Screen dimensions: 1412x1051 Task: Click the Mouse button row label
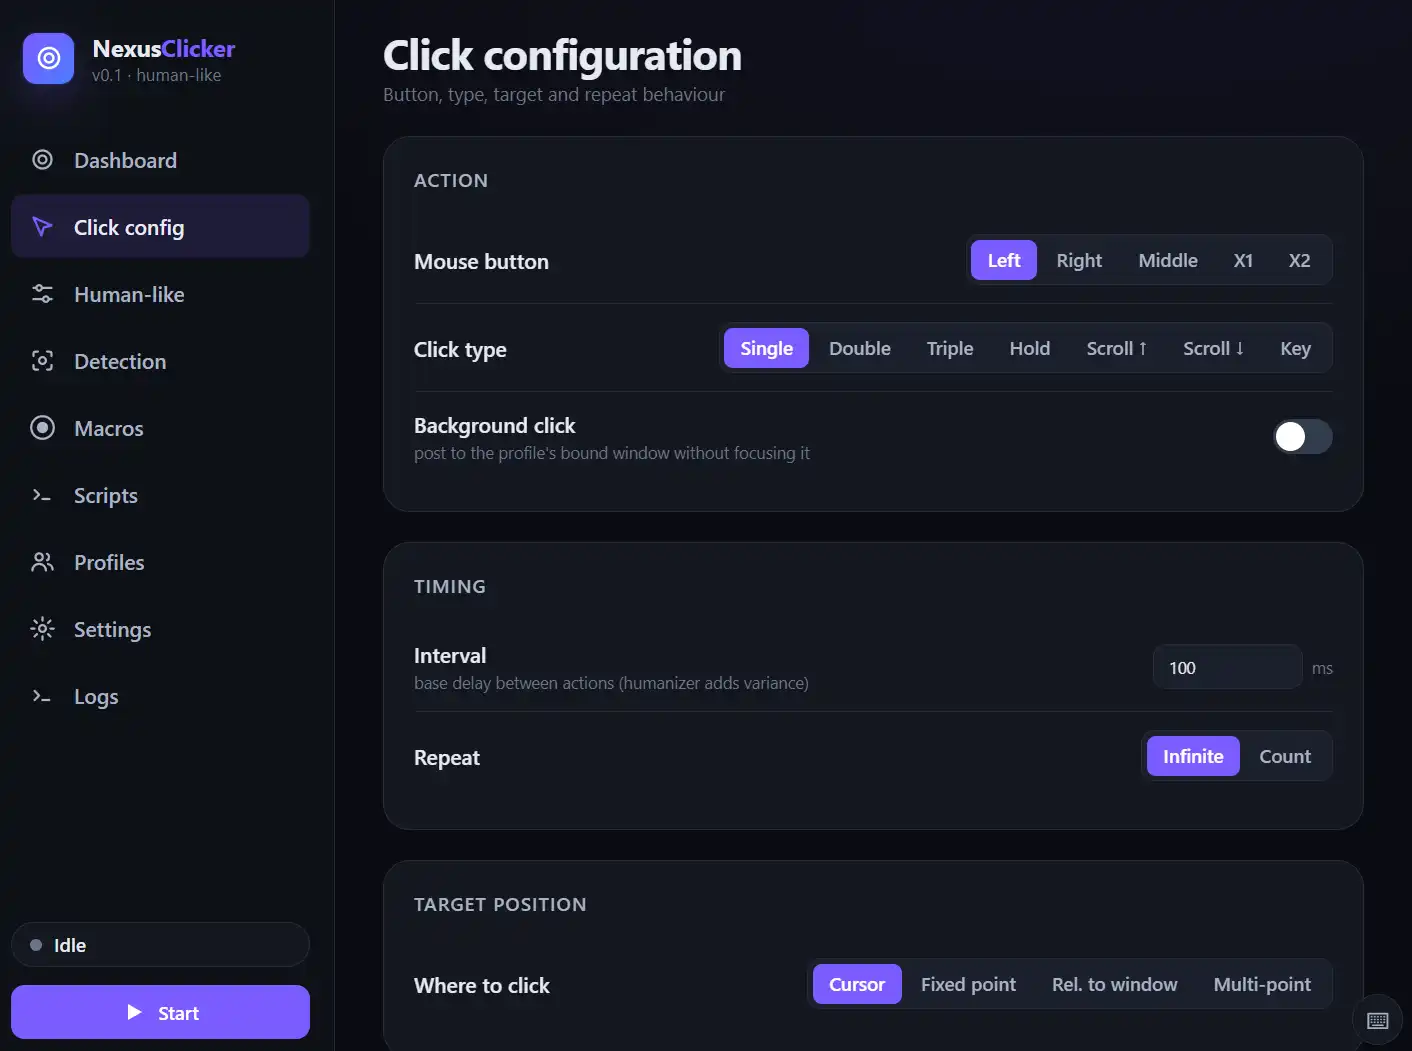click(x=481, y=261)
